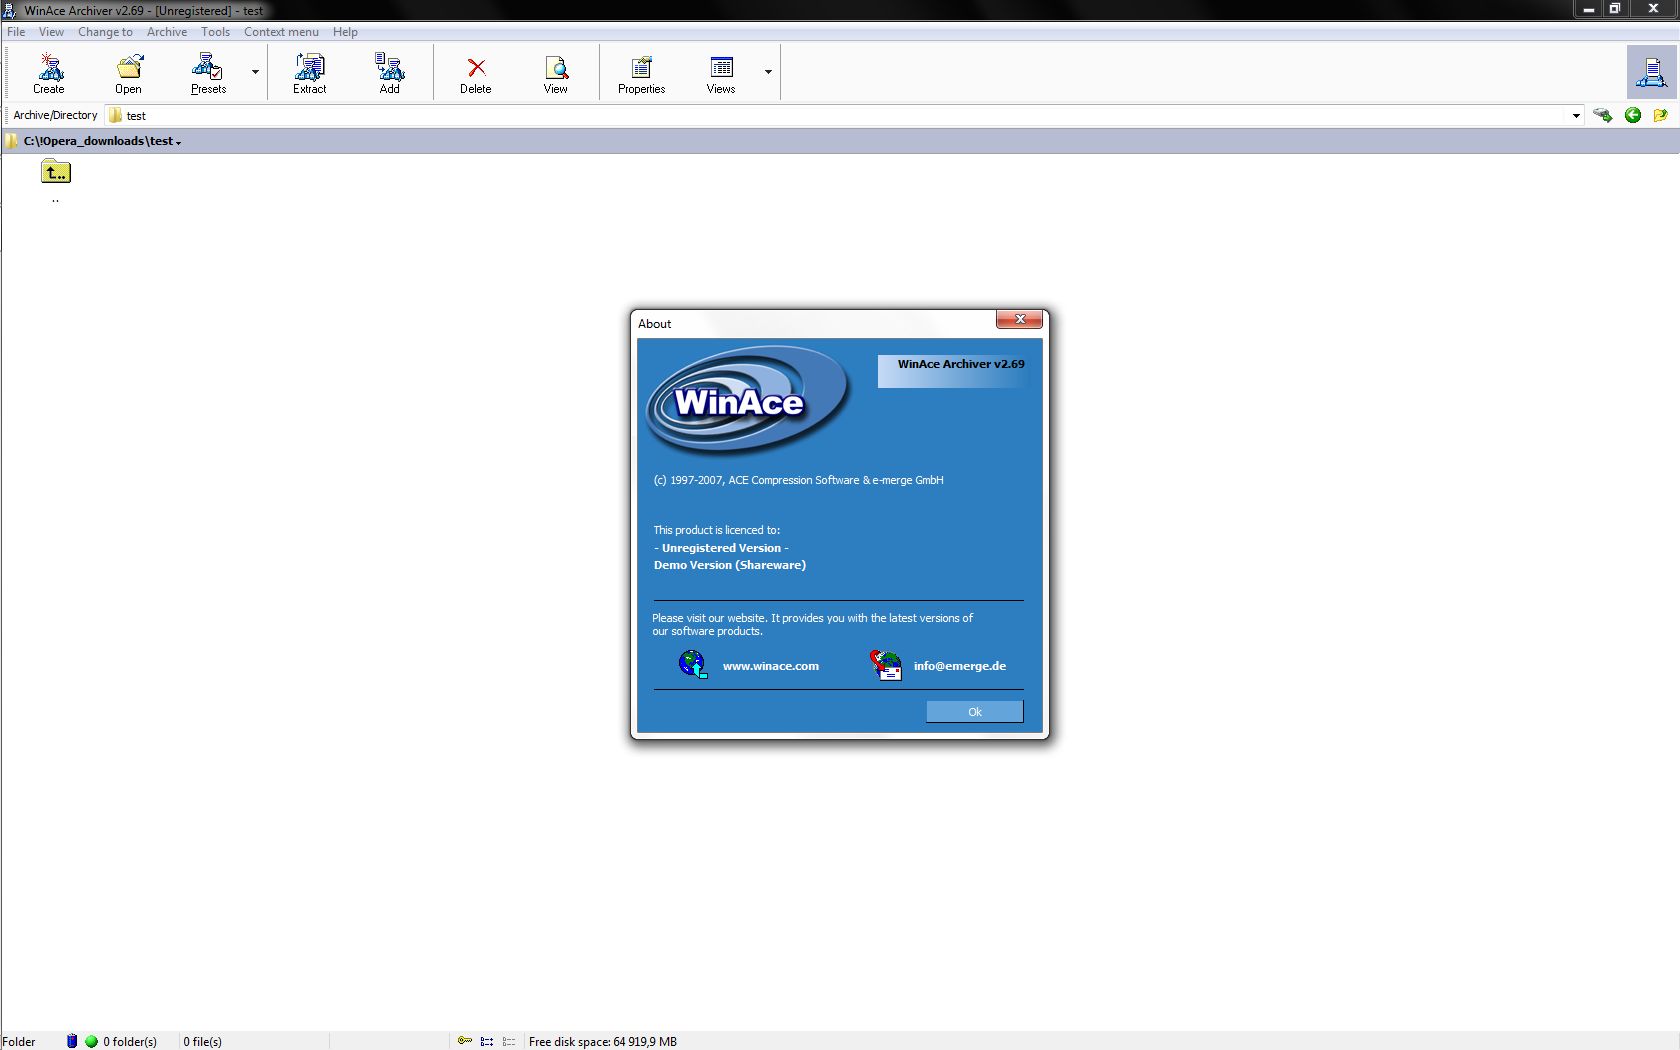
Task: Click the key icon in the status bar
Action: pos(464,1041)
